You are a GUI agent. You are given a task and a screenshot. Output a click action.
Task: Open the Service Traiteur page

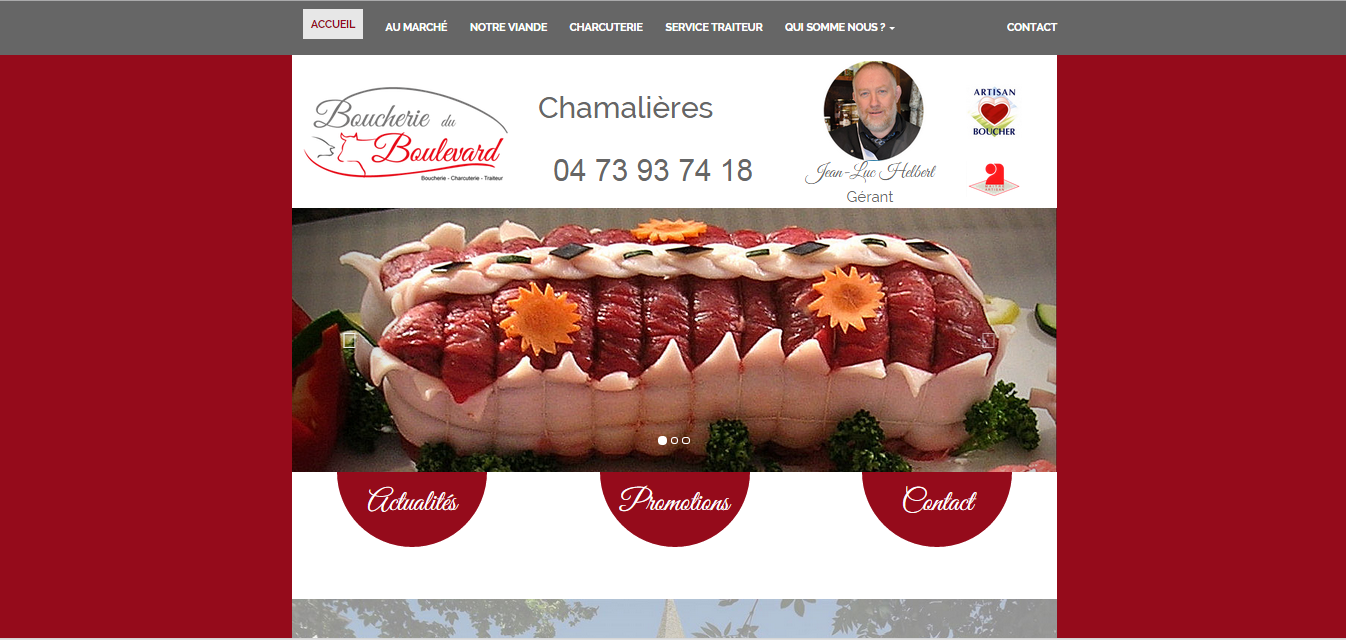[x=714, y=27]
